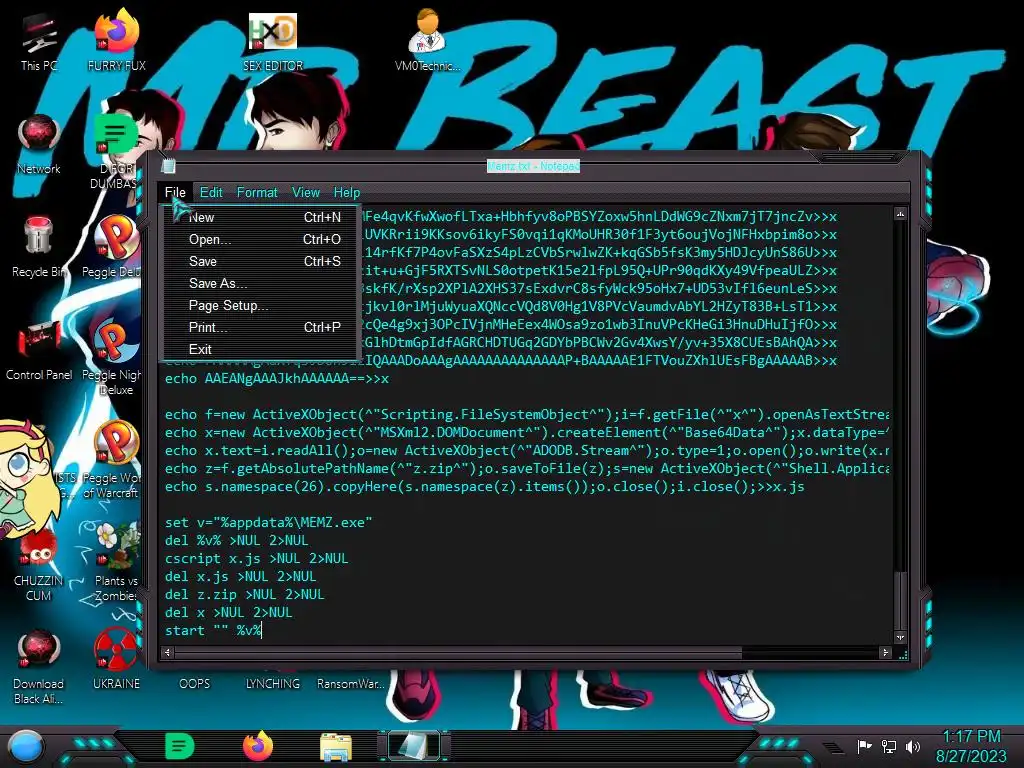
Task: Click the line 'cscript x.js >NUL 2>NUL'
Action: 256,558
